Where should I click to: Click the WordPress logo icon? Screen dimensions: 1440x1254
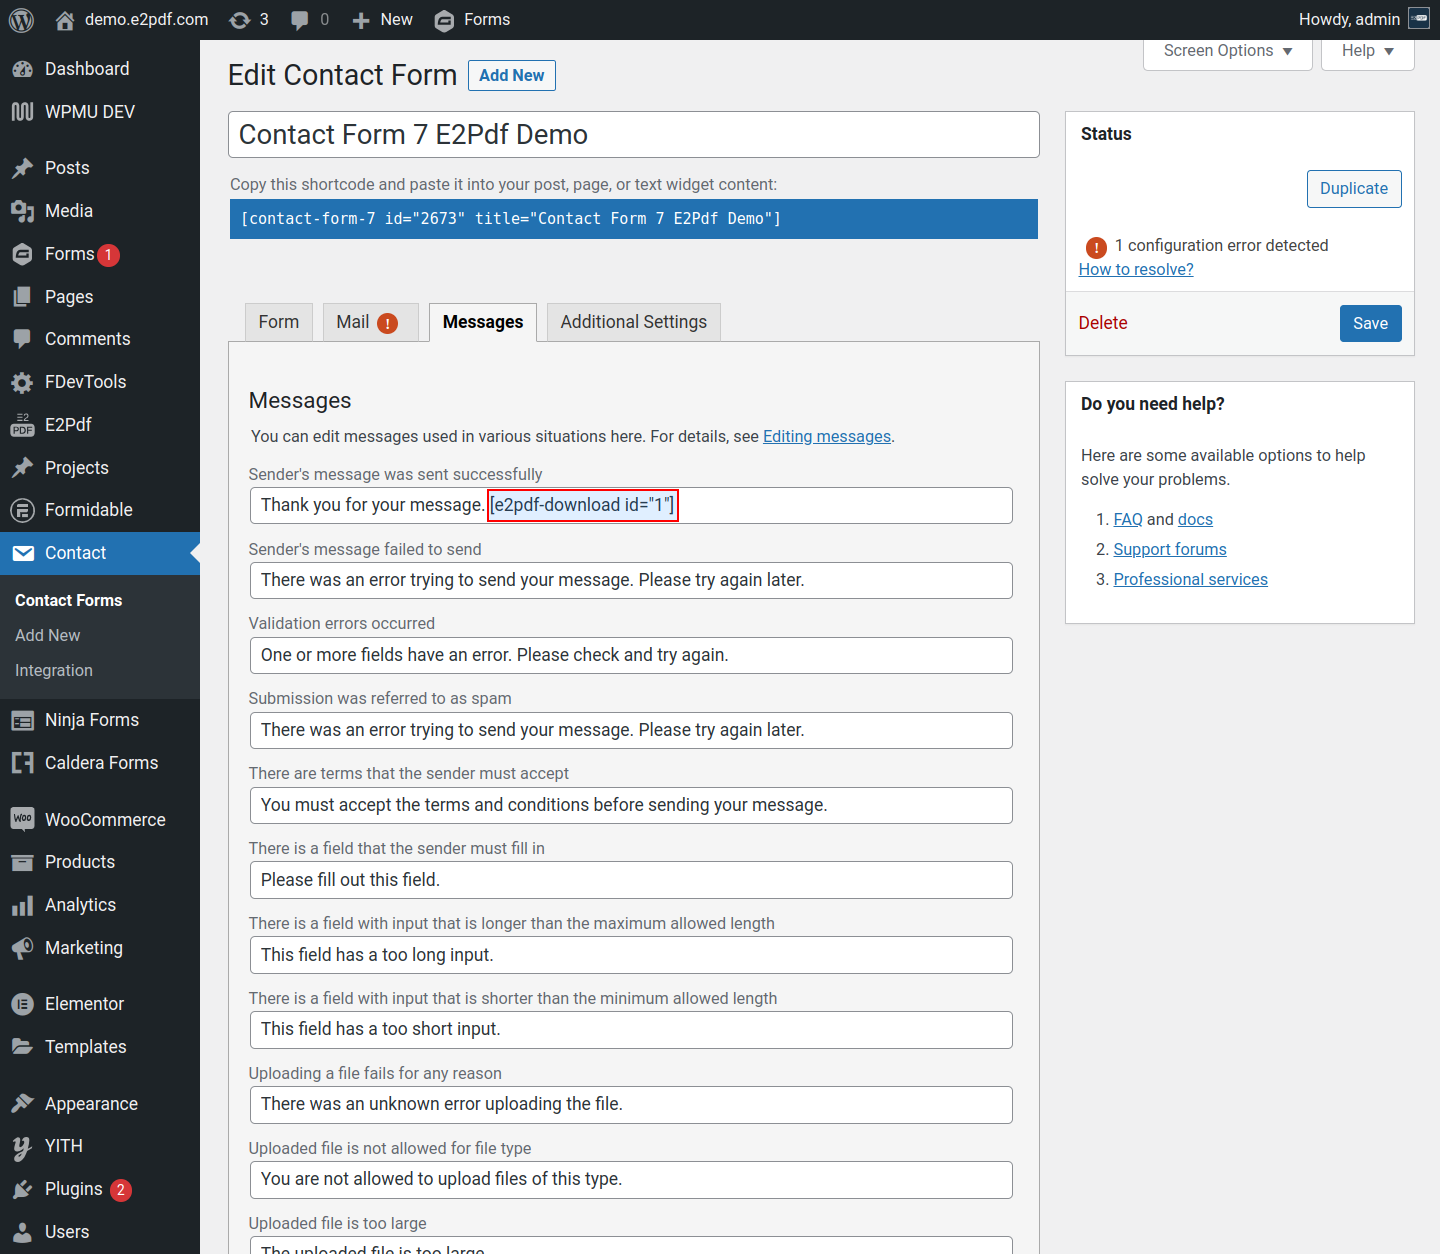(21, 20)
